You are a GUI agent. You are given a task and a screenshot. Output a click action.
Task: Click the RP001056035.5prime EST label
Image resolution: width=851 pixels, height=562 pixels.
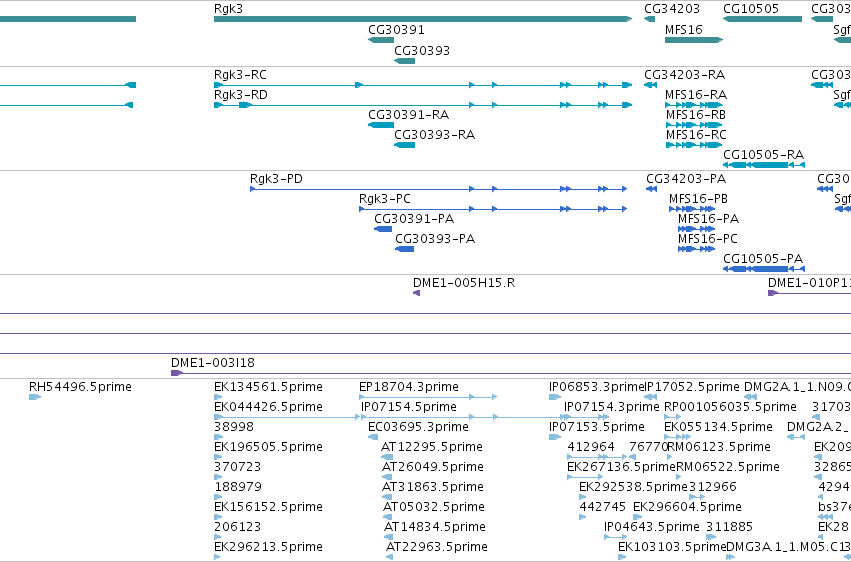[x=731, y=407]
